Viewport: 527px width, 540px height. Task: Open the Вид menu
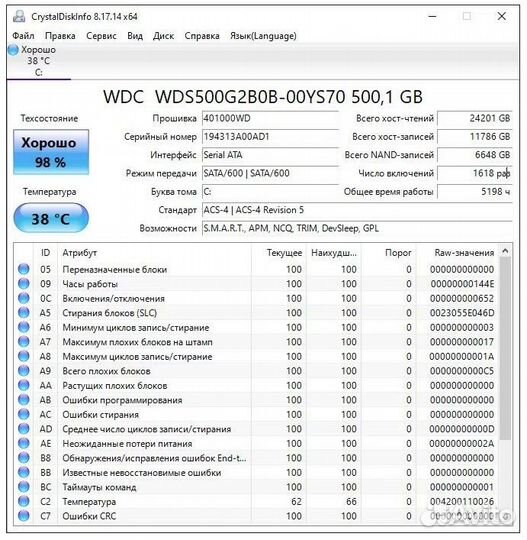coord(135,36)
